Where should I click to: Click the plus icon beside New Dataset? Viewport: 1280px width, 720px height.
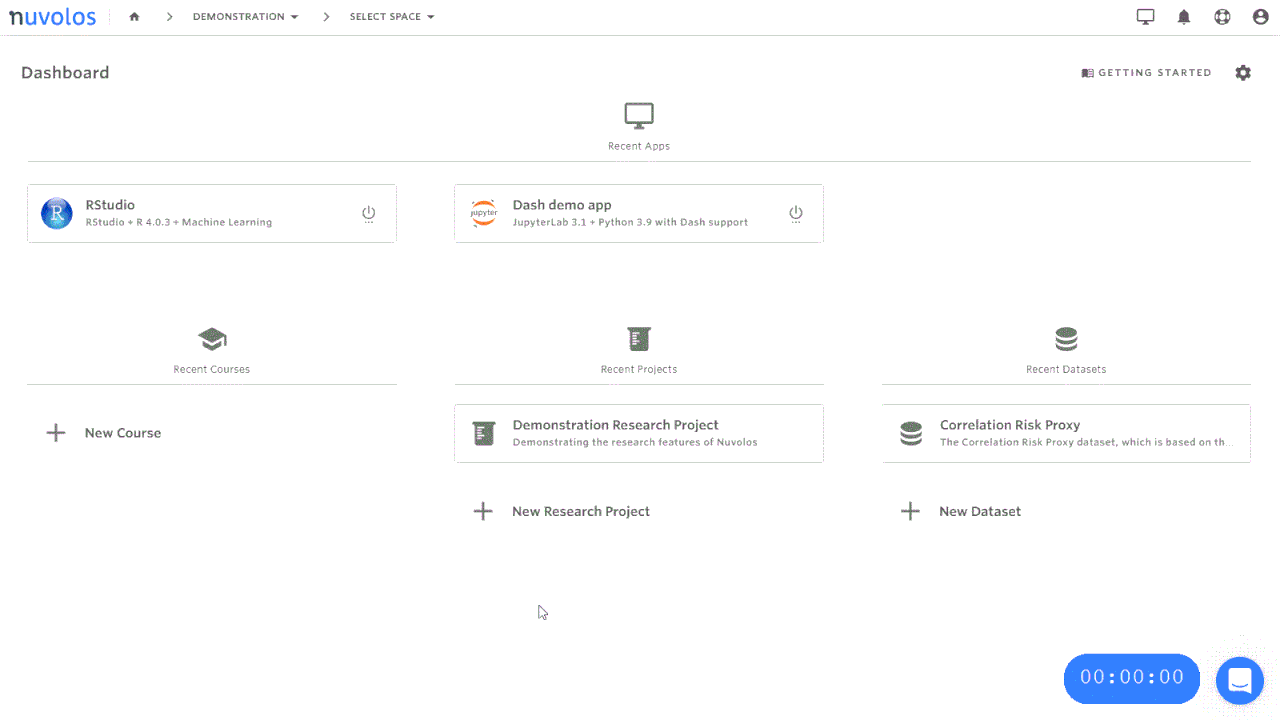coord(910,511)
